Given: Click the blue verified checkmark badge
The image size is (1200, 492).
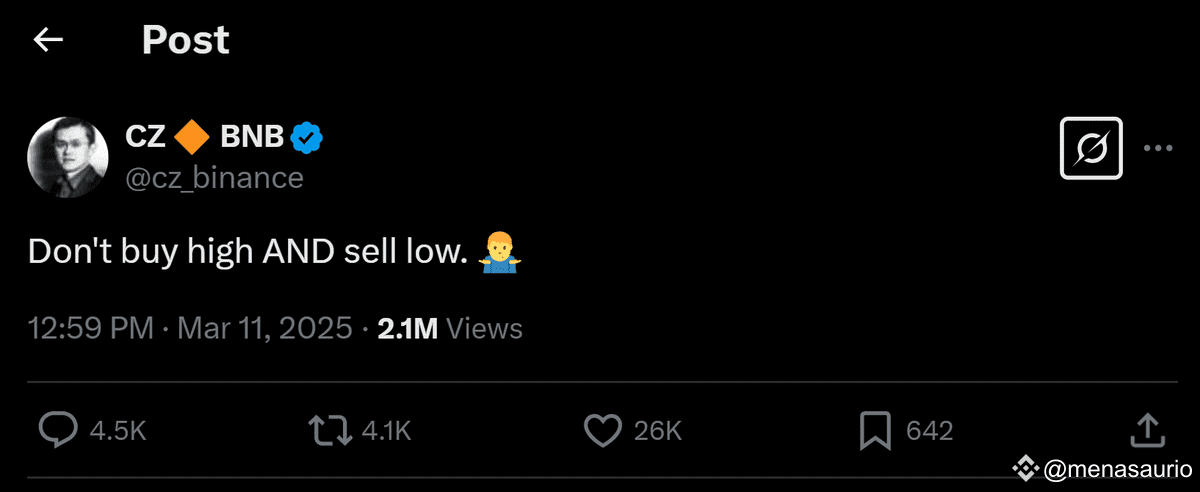Looking at the screenshot, I should pyautogui.click(x=306, y=138).
